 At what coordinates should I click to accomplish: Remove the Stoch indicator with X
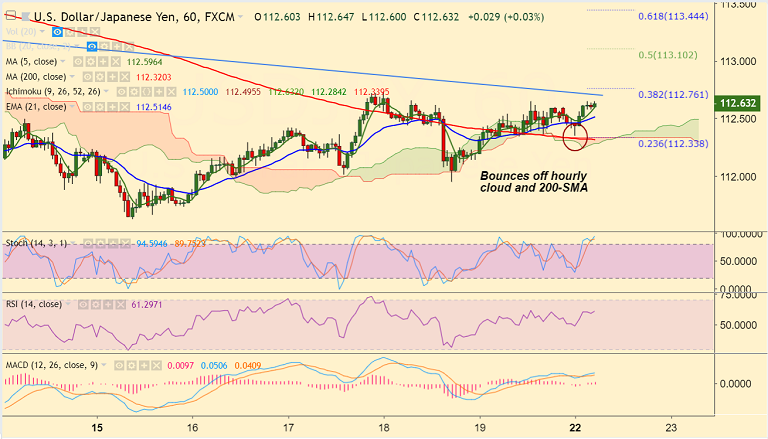[x=125, y=243]
